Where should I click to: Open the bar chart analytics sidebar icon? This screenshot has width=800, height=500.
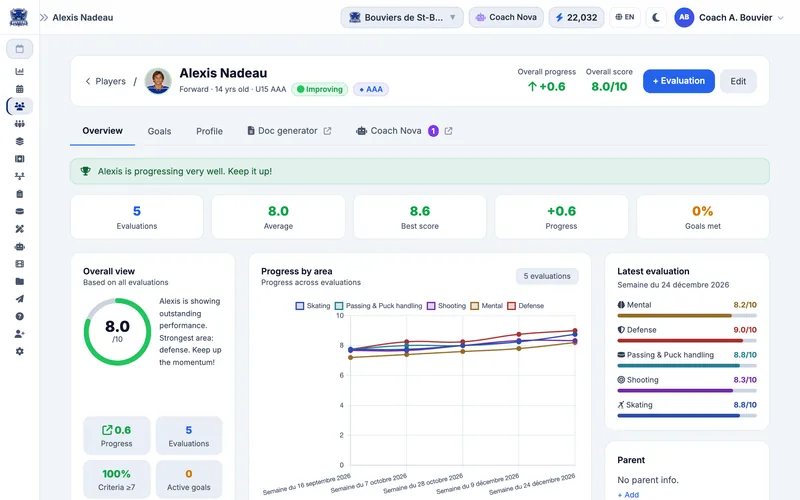point(19,71)
